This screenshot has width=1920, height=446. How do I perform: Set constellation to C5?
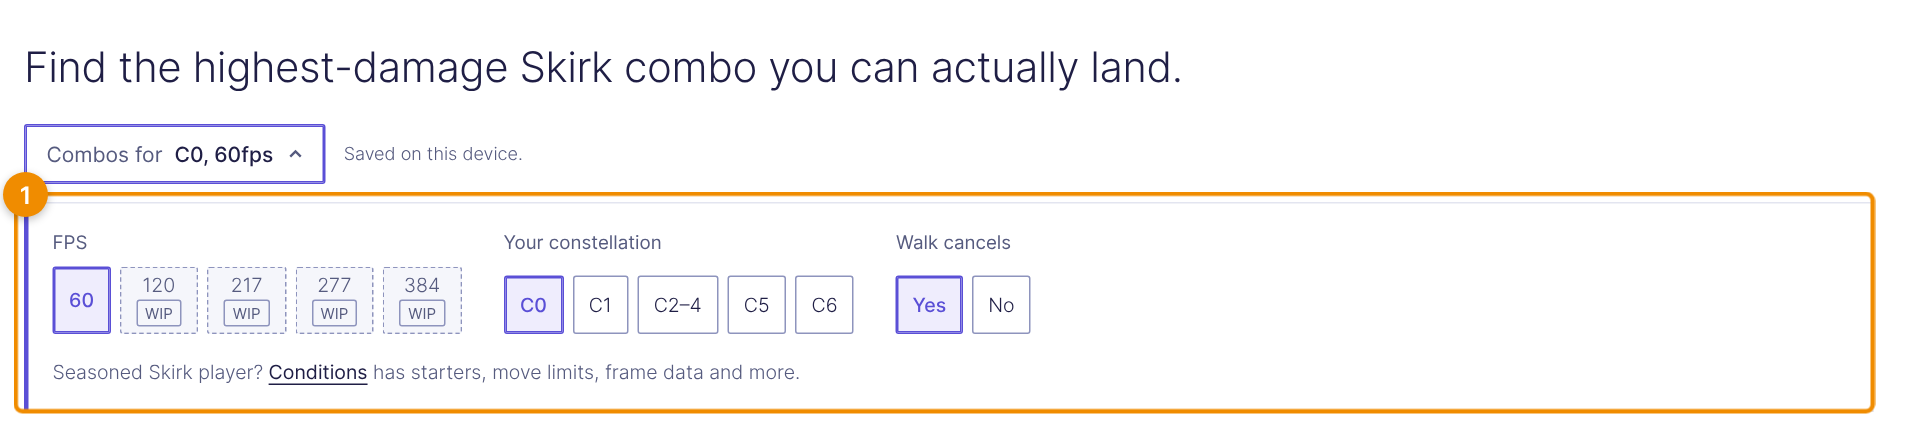[x=757, y=305]
